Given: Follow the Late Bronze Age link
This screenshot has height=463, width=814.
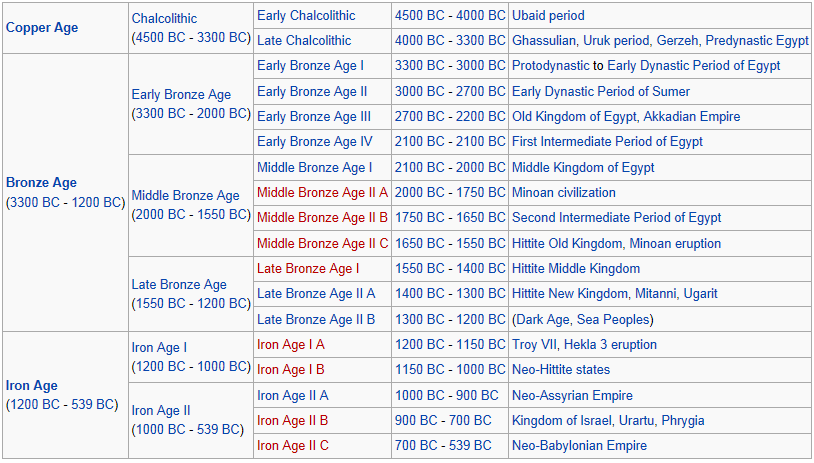Looking at the screenshot, I should [x=179, y=284].
